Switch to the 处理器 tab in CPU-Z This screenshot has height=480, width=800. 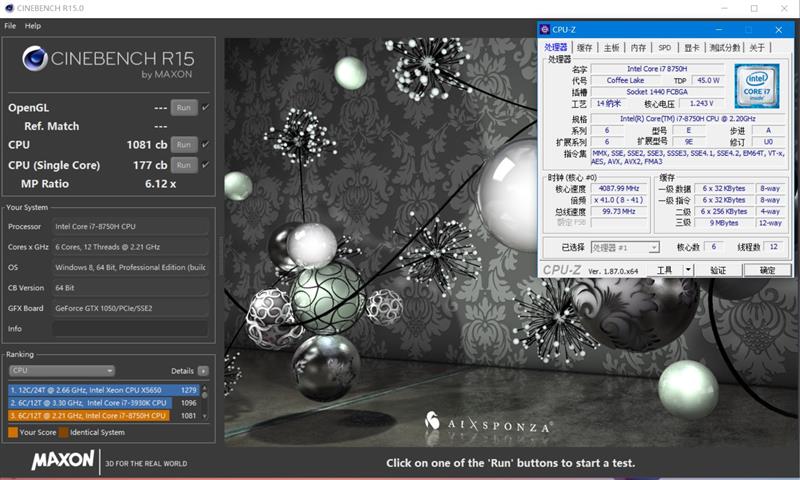pos(556,47)
